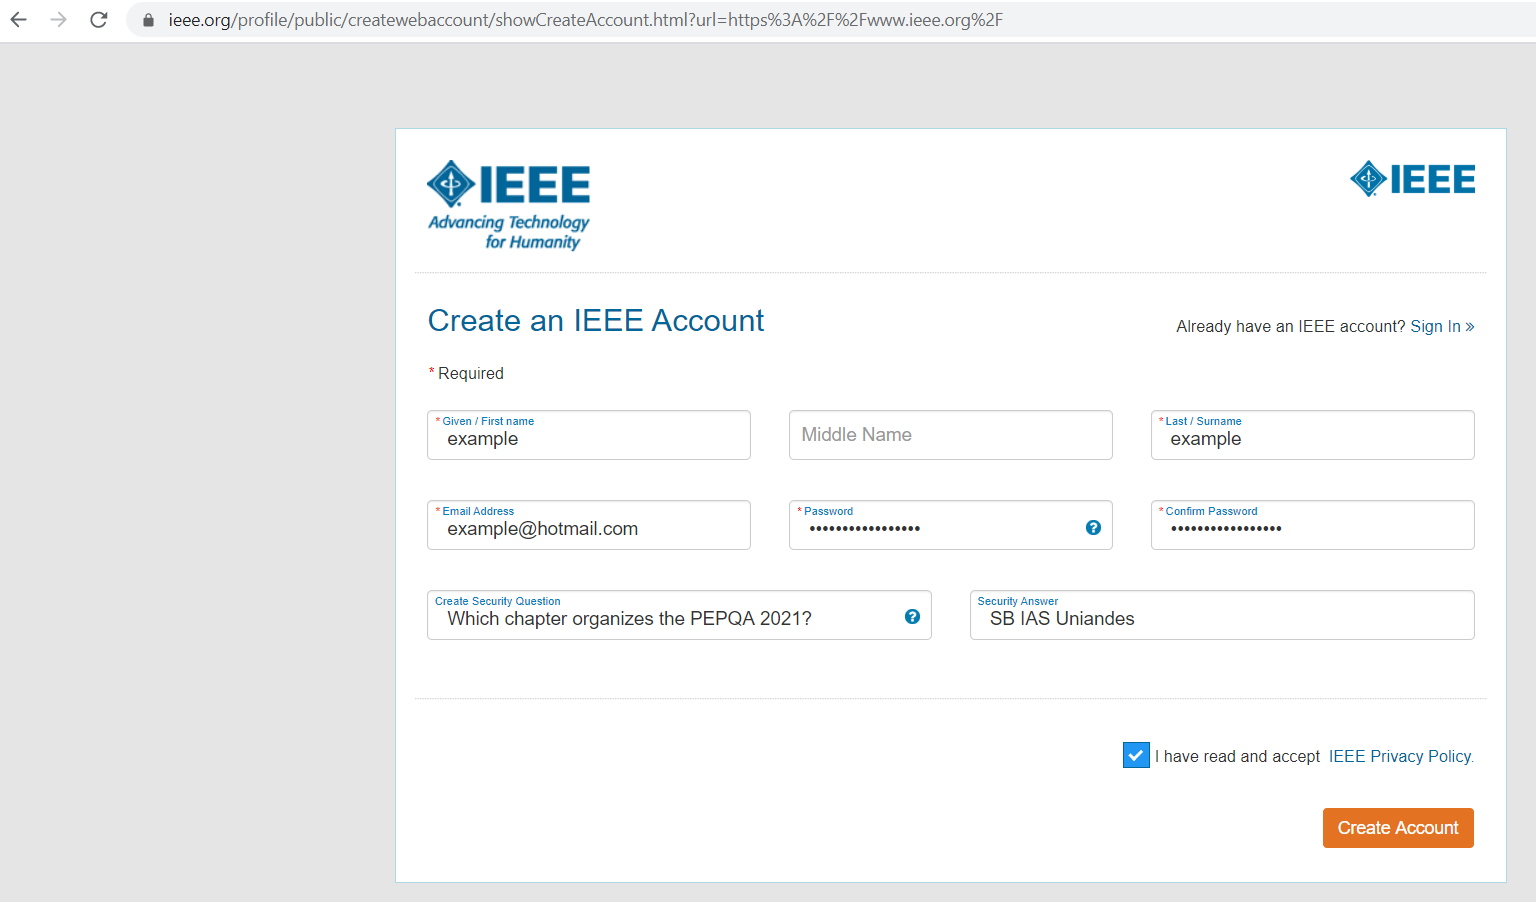
Task: Click the small IEEE logo at top right
Action: (1412, 179)
